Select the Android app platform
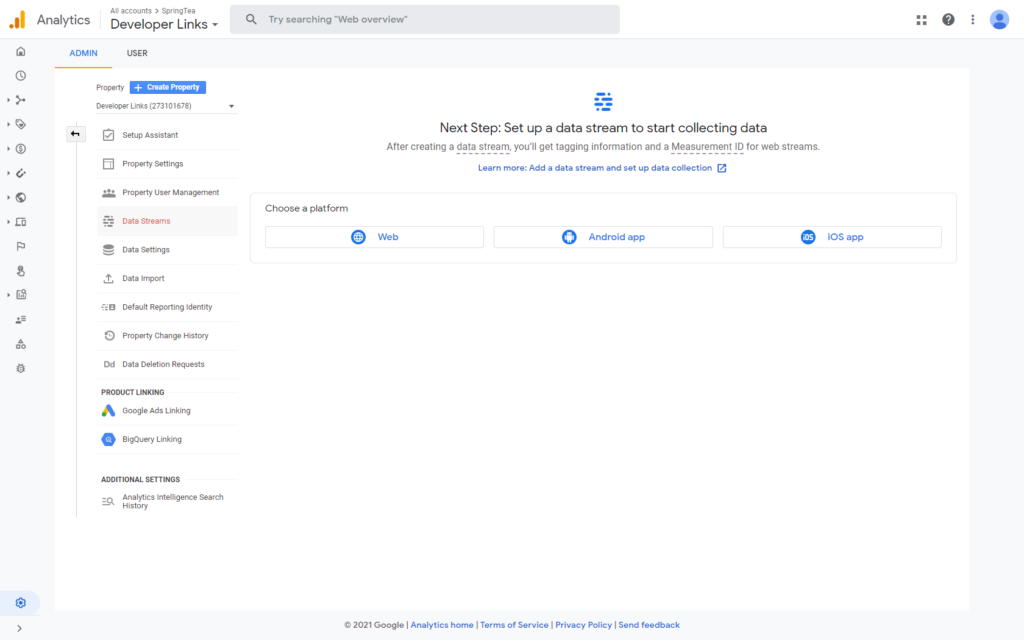 click(x=603, y=237)
